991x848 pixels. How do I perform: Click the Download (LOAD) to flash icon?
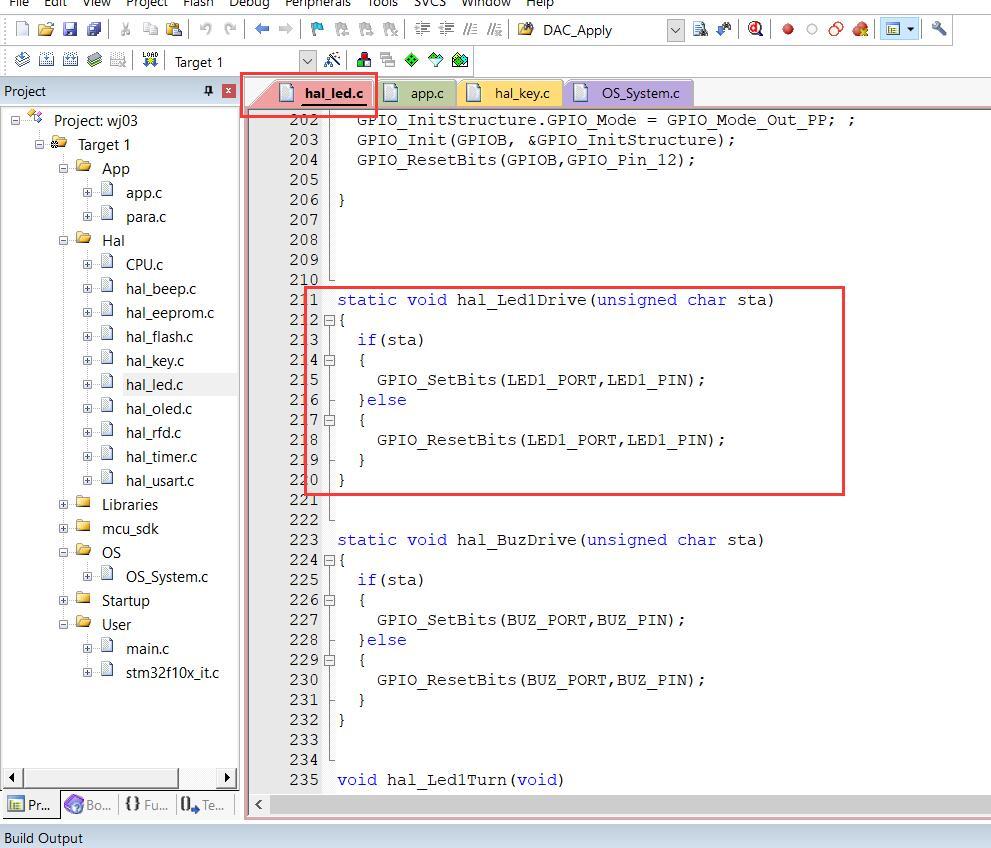[x=150, y=61]
